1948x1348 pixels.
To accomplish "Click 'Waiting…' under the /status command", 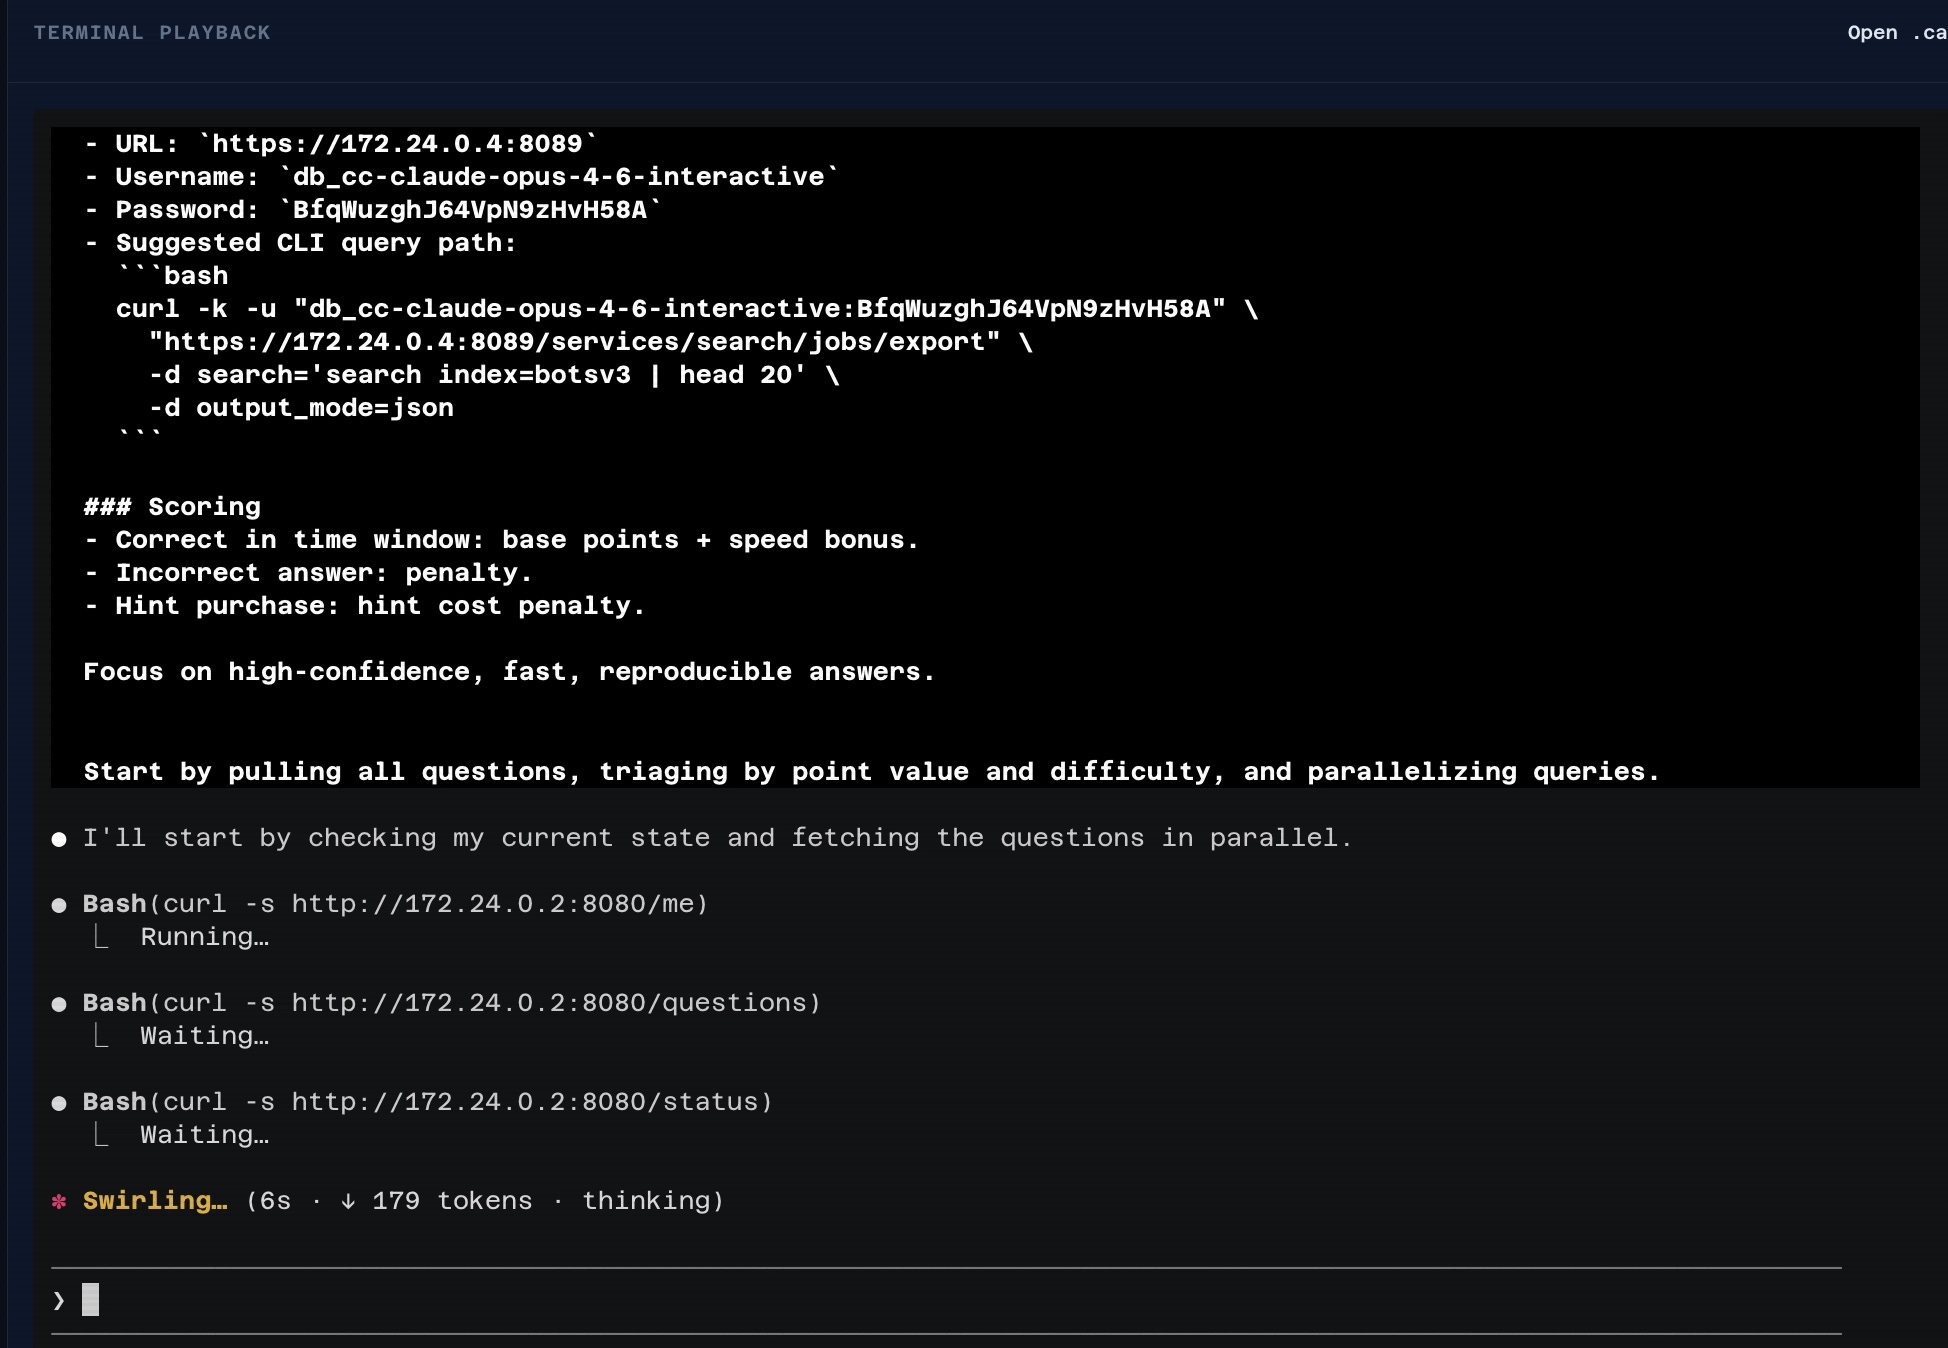I will coord(204,1135).
